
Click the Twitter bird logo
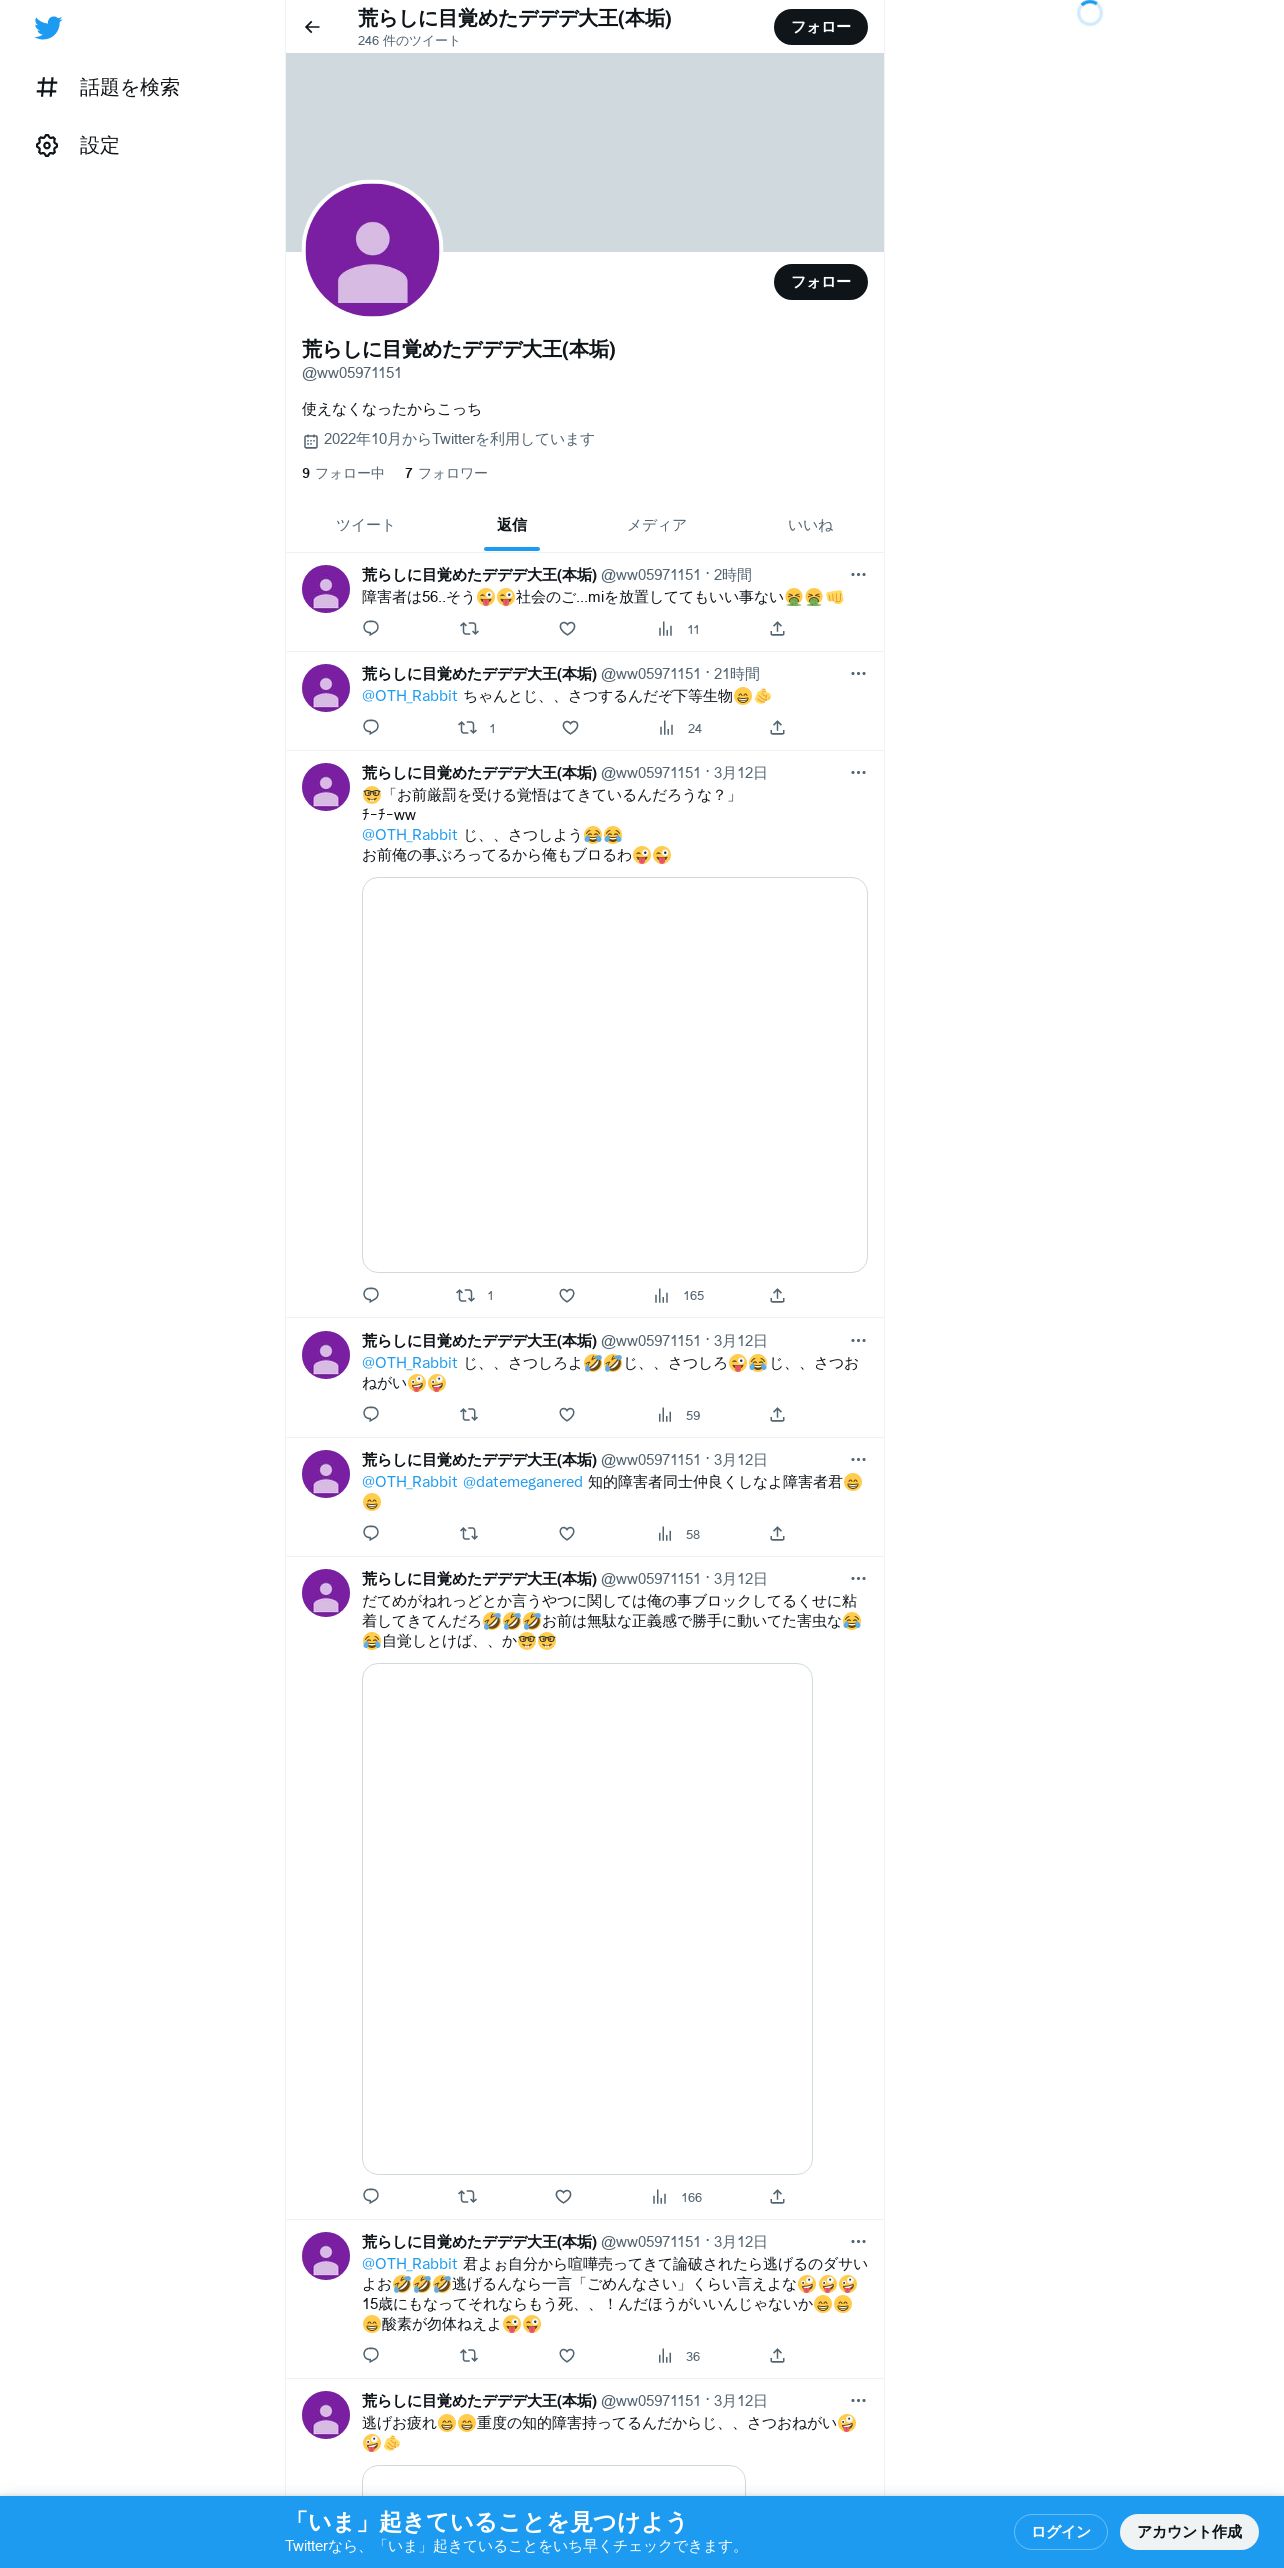tap(48, 28)
